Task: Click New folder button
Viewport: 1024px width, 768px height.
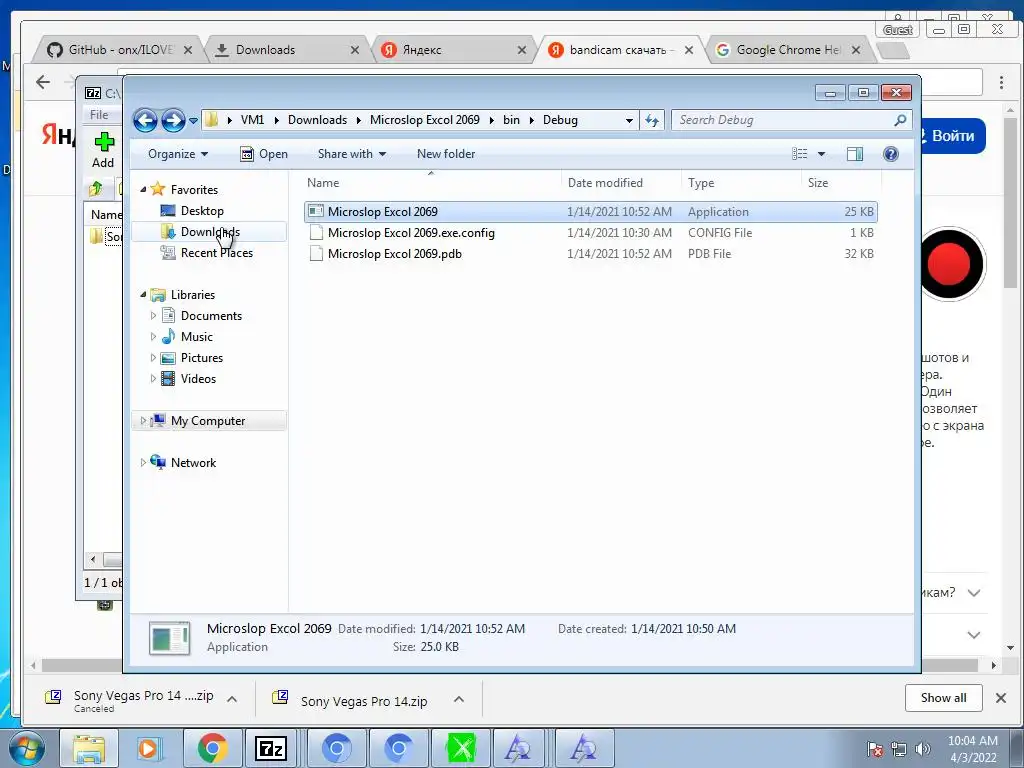Action: point(446,154)
